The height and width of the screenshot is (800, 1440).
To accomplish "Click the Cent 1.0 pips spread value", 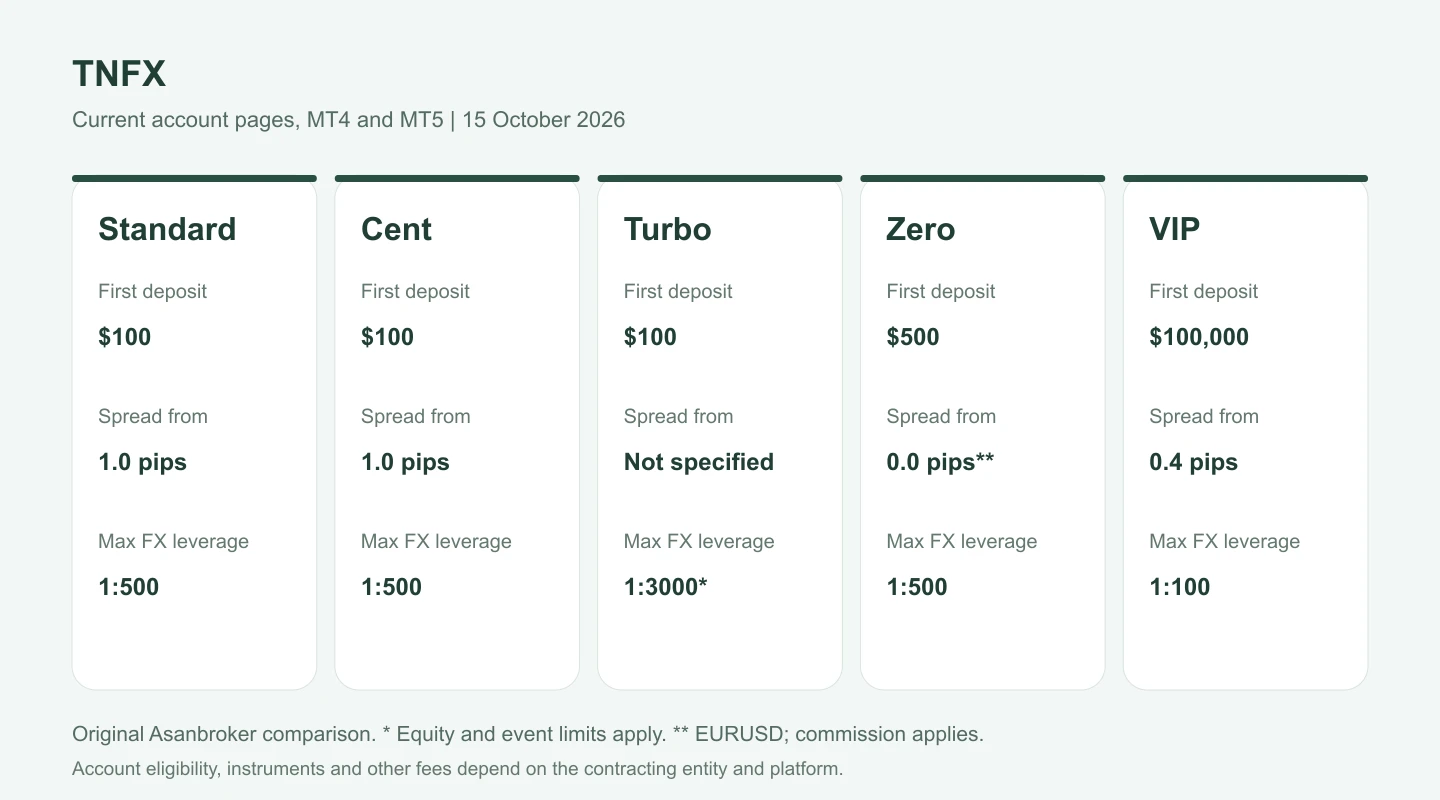I will pyautogui.click(x=405, y=462).
